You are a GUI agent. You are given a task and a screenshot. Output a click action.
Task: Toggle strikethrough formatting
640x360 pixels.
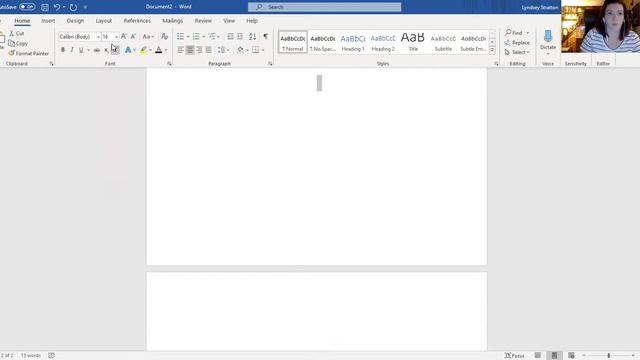point(97,50)
